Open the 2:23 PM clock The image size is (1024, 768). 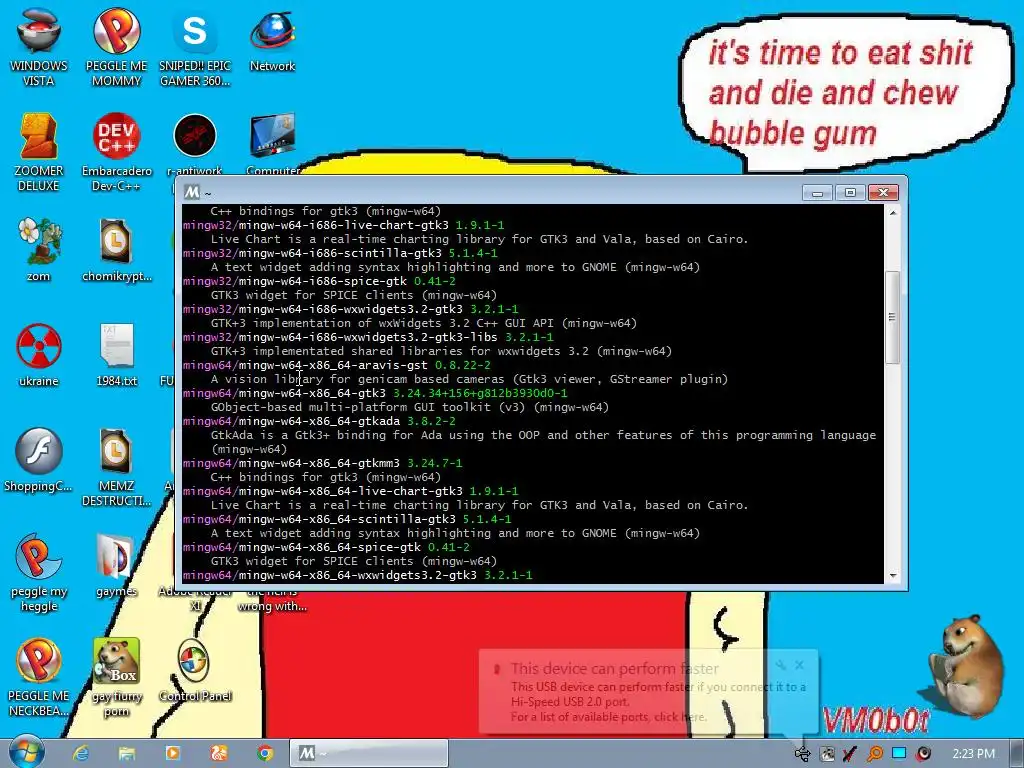(x=973, y=754)
